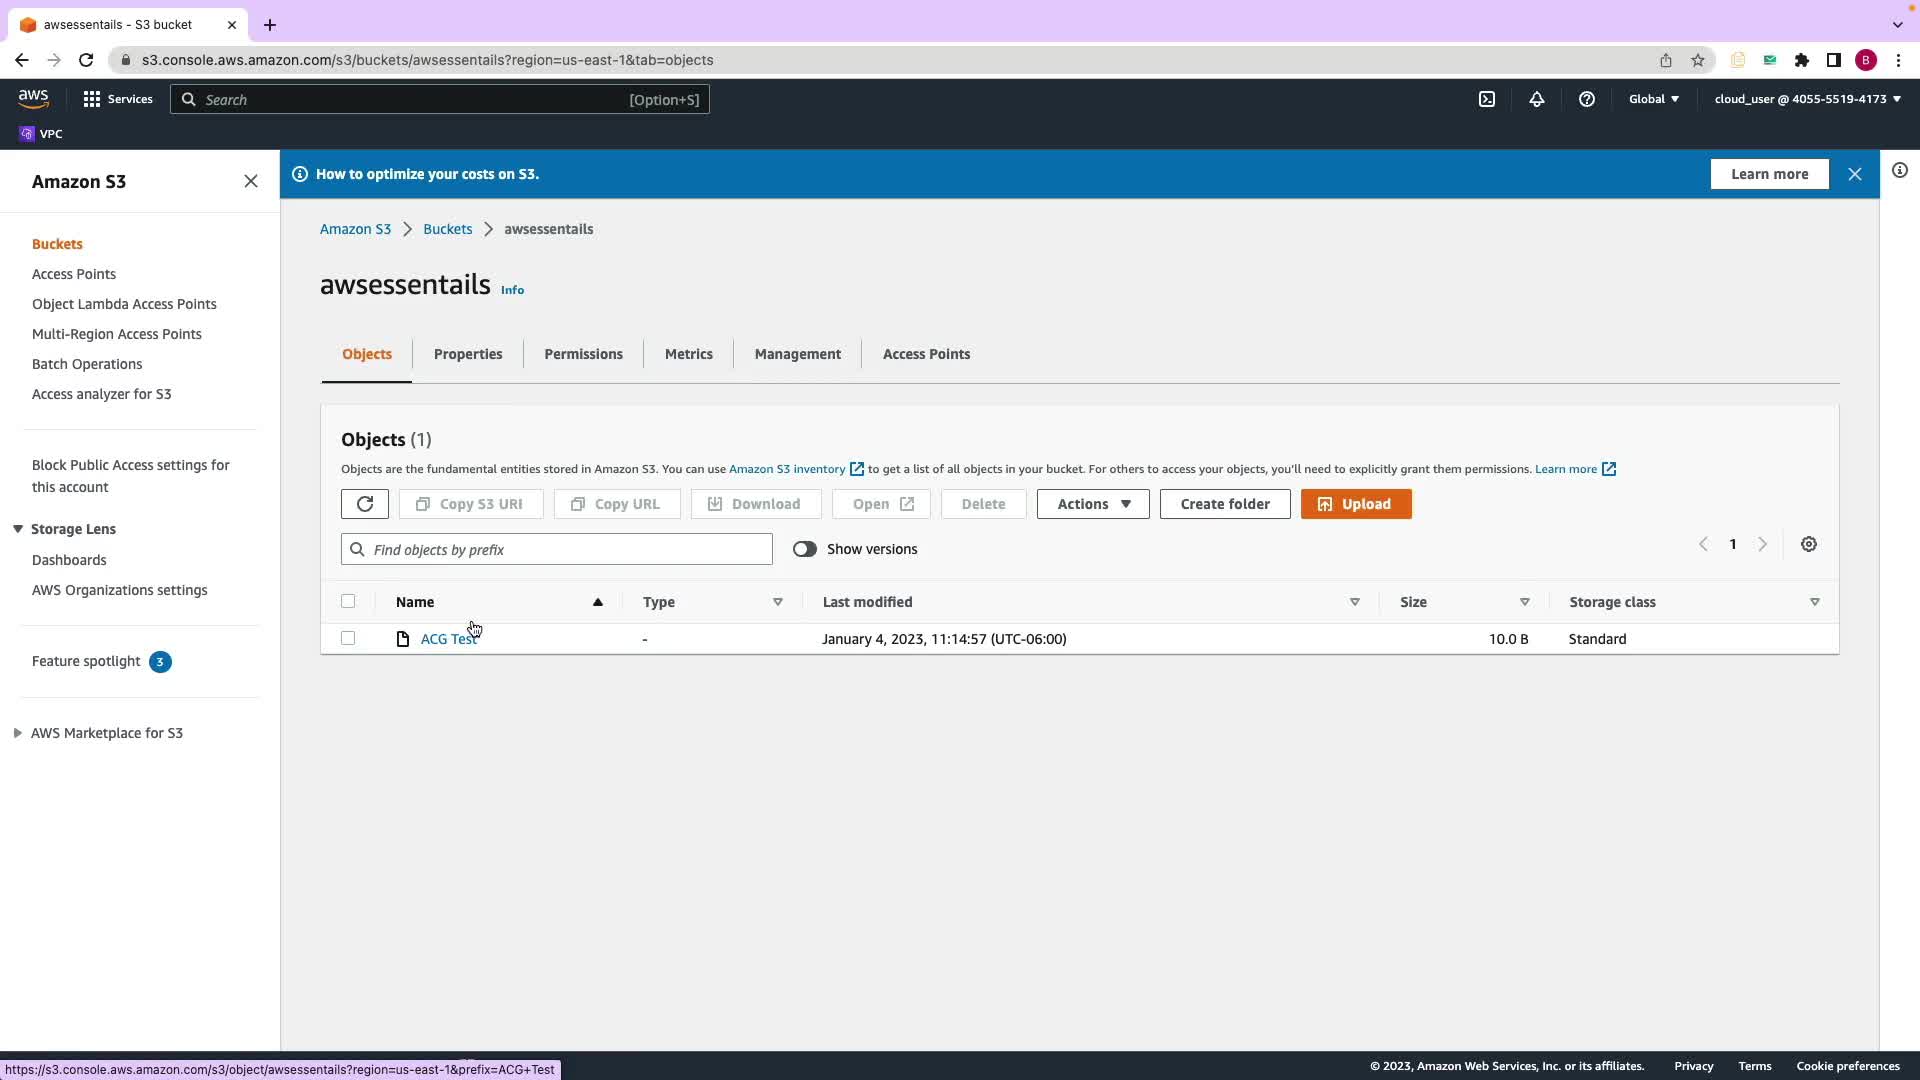Click the Find objects by prefix field
This screenshot has height=1080, width=1920.
557,549
